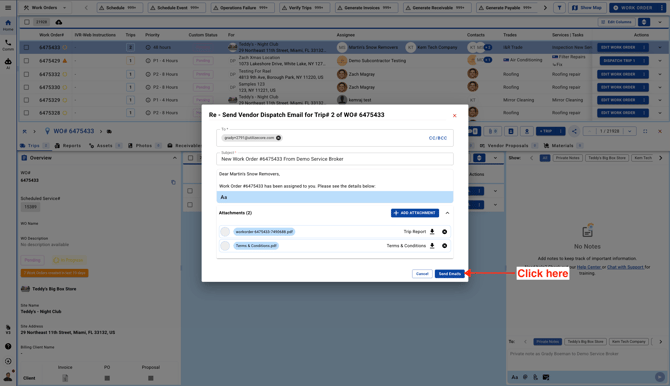Open the workorder-6475433 PDF chip
Image resolution: width=670 pixels, height=386 pixels.
point(264,232)
